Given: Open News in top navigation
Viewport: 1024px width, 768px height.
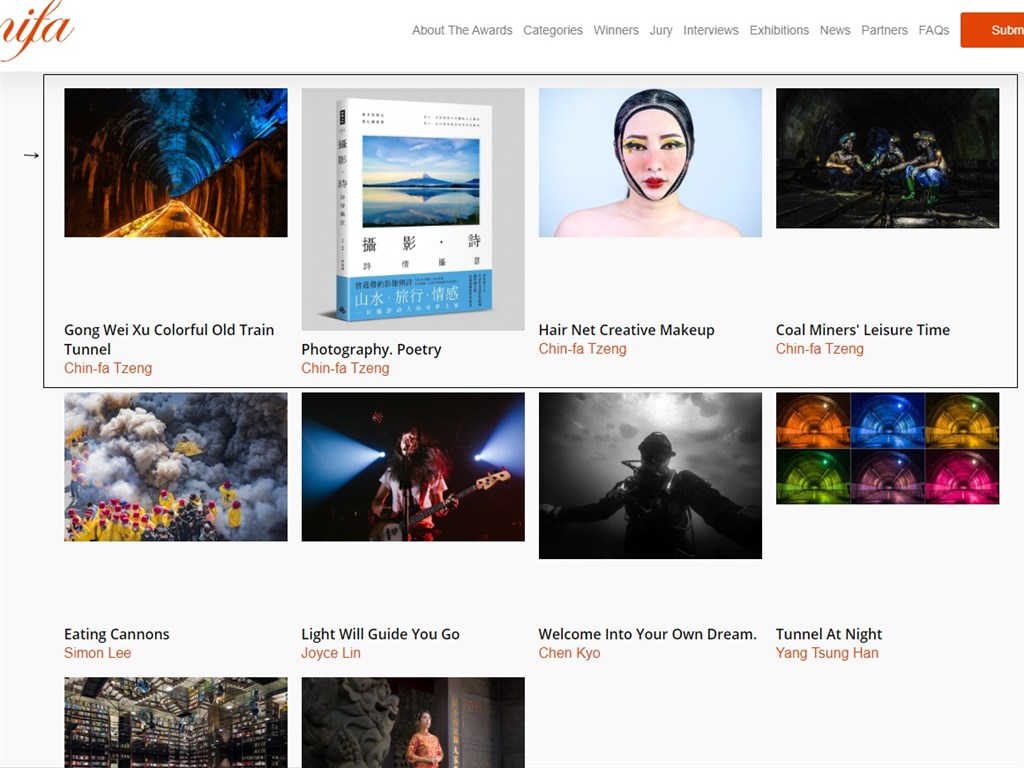Looking at the screenshot, I should click(x=835, y=30).
